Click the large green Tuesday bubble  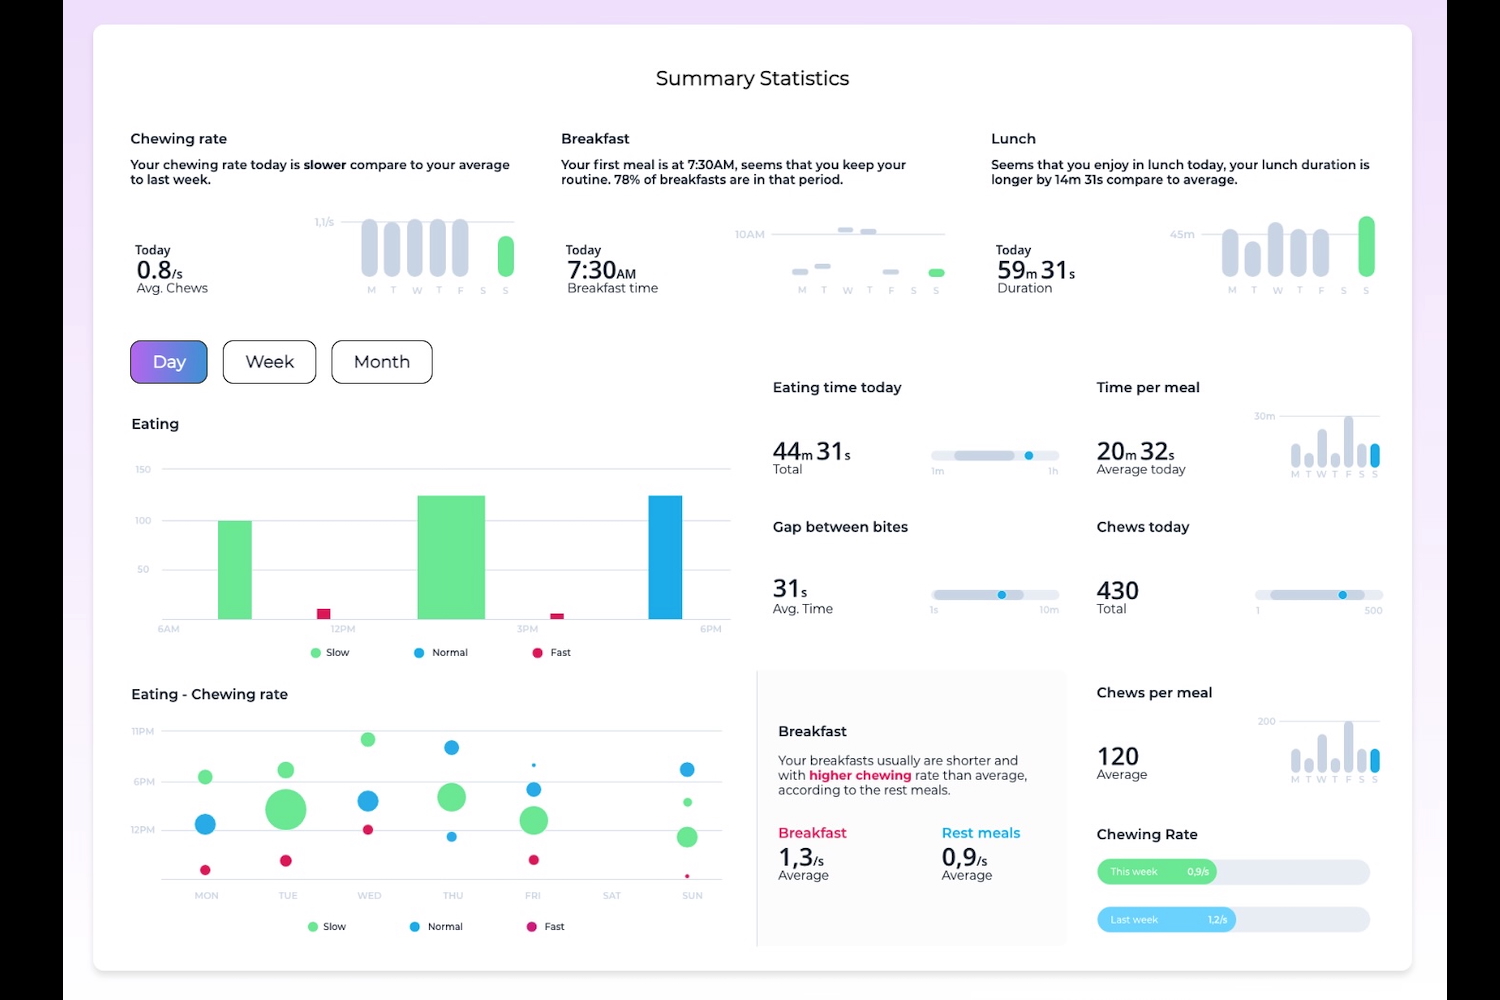(286, 810)
